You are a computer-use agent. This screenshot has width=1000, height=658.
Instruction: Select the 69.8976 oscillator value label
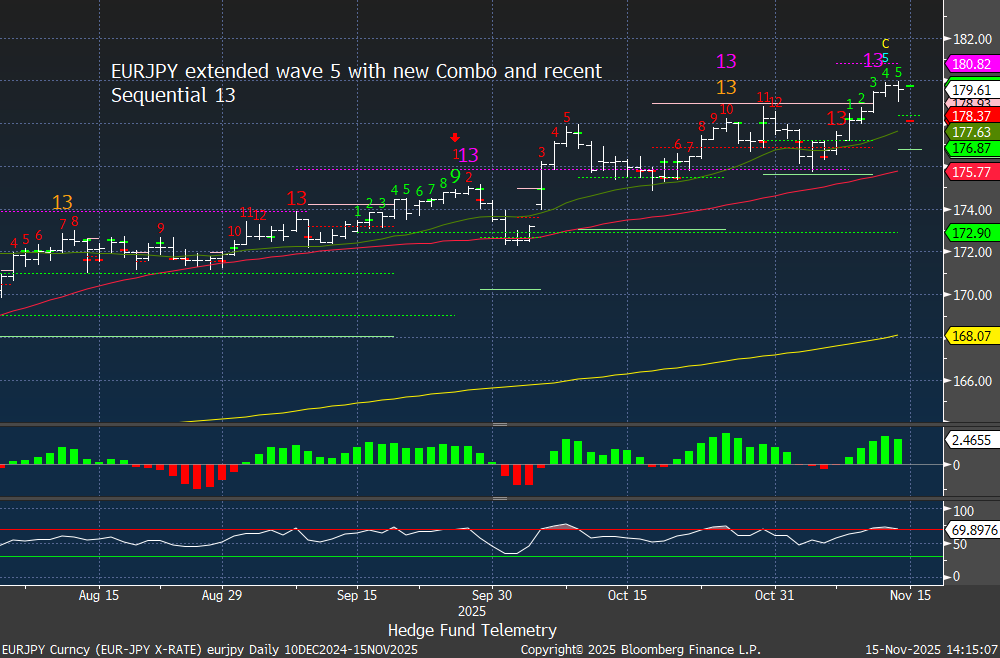(x=971, y=528)
